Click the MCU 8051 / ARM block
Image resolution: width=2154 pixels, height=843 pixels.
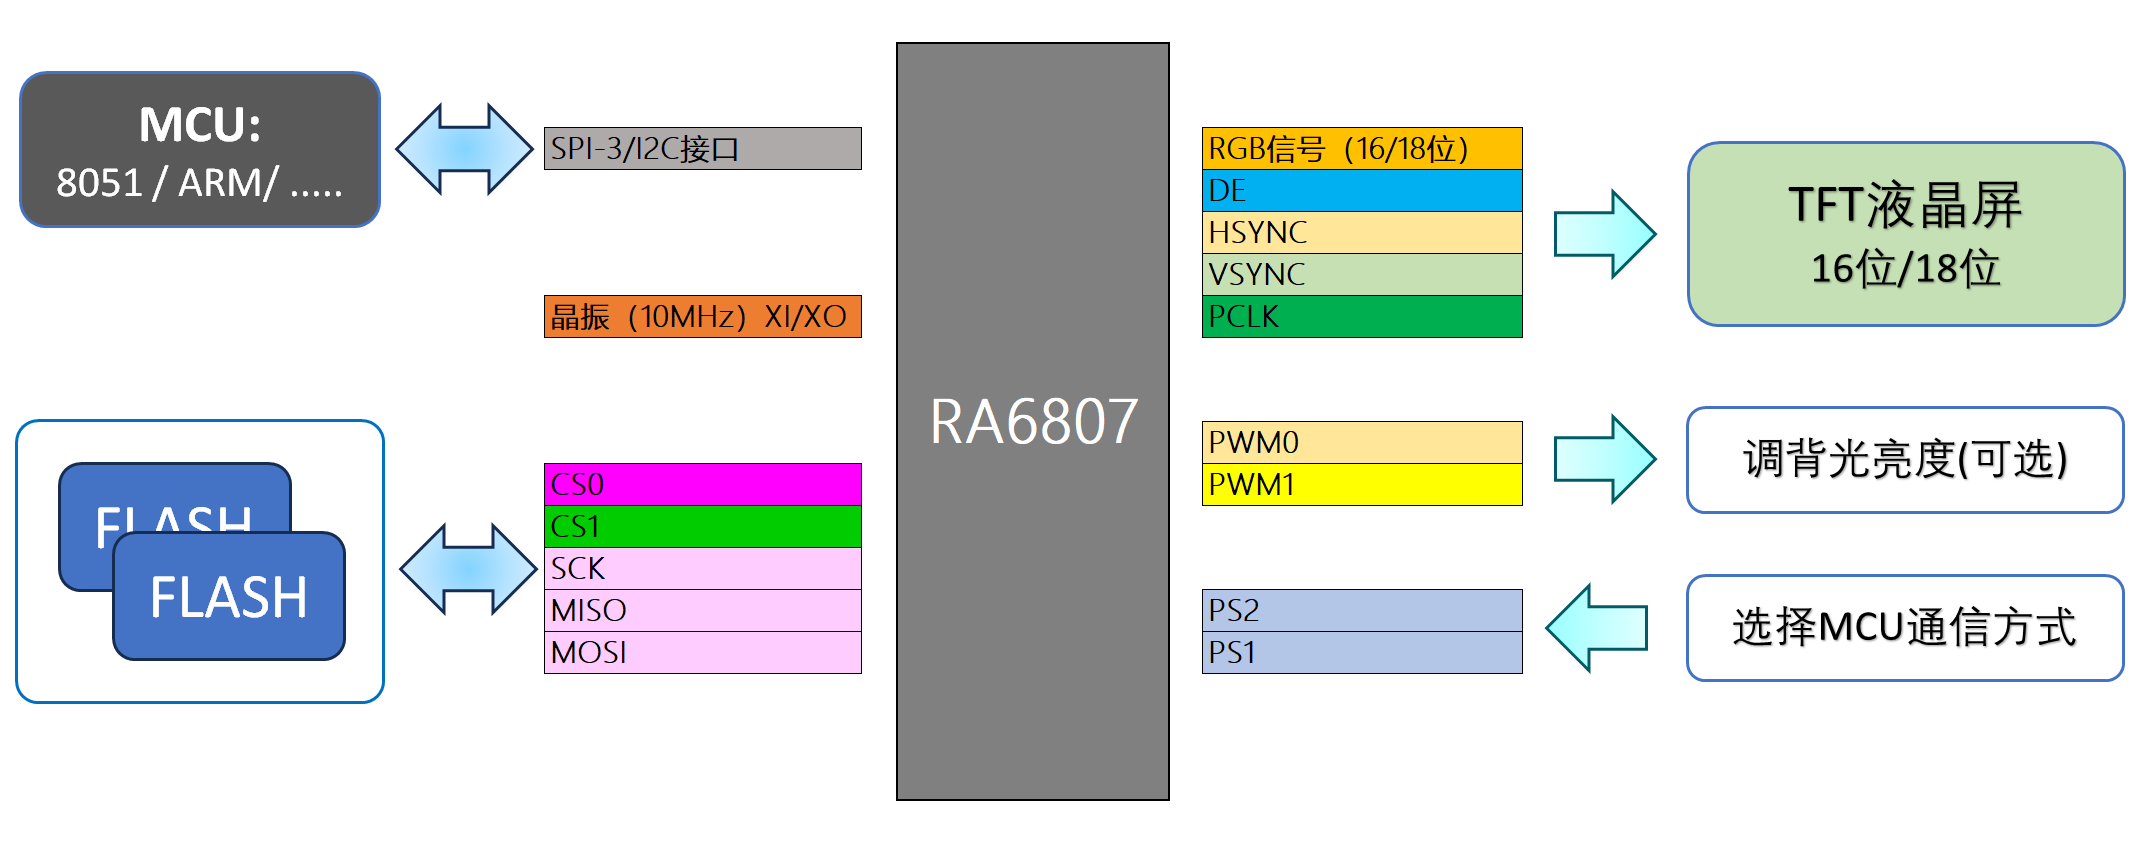click(200, 150)
